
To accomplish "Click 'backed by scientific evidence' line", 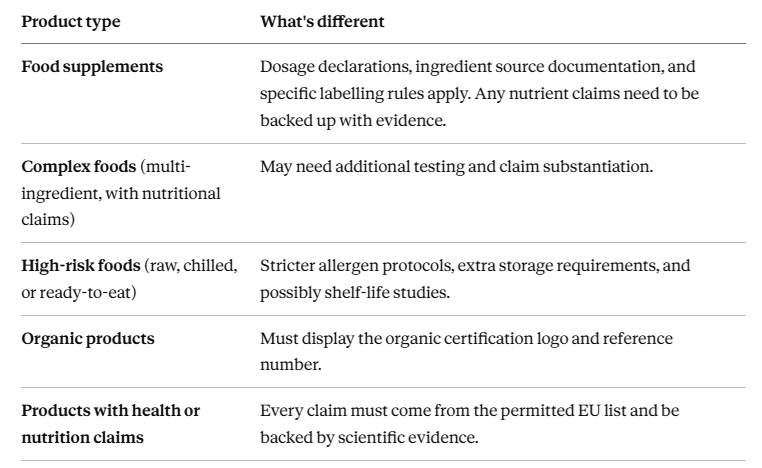I will point(369,437).
